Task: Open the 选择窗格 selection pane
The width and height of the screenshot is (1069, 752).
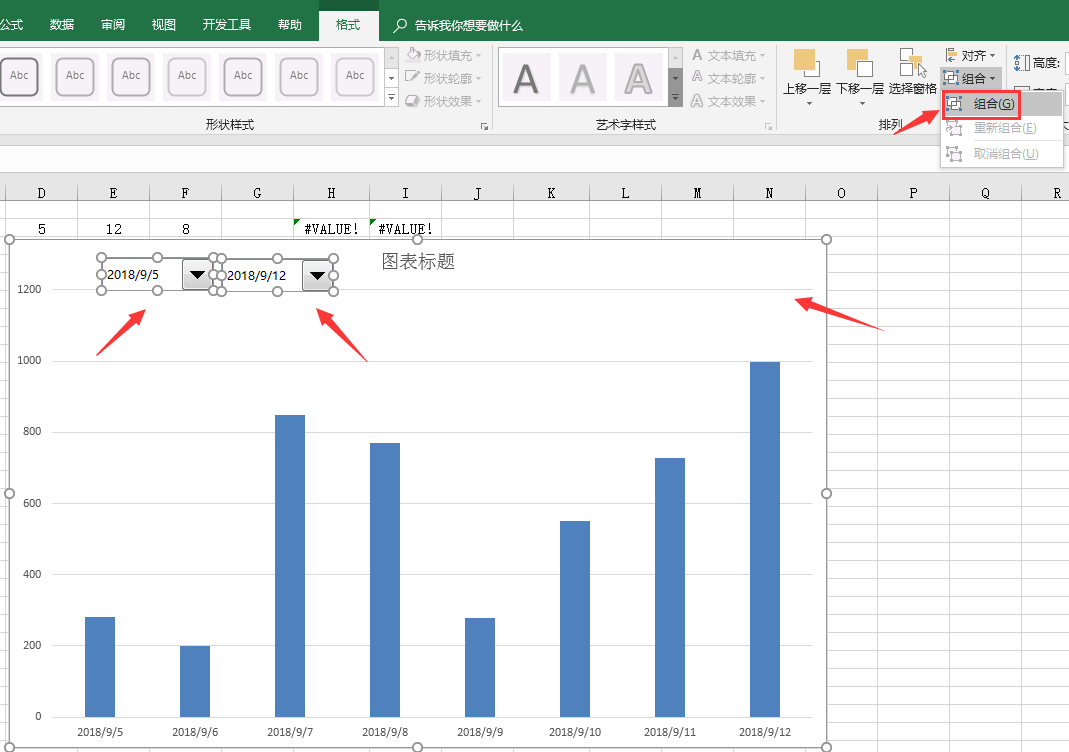Action: click(912, 72)
